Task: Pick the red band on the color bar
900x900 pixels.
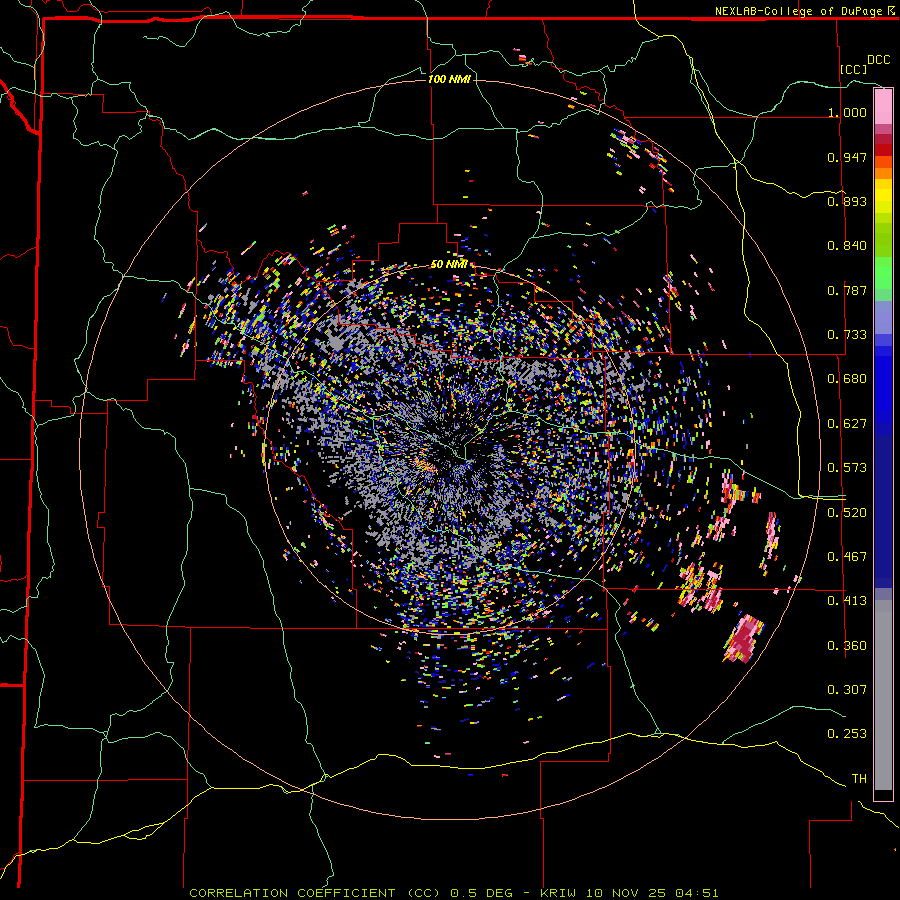Action: pyautogui.click(x=883, y=149)
